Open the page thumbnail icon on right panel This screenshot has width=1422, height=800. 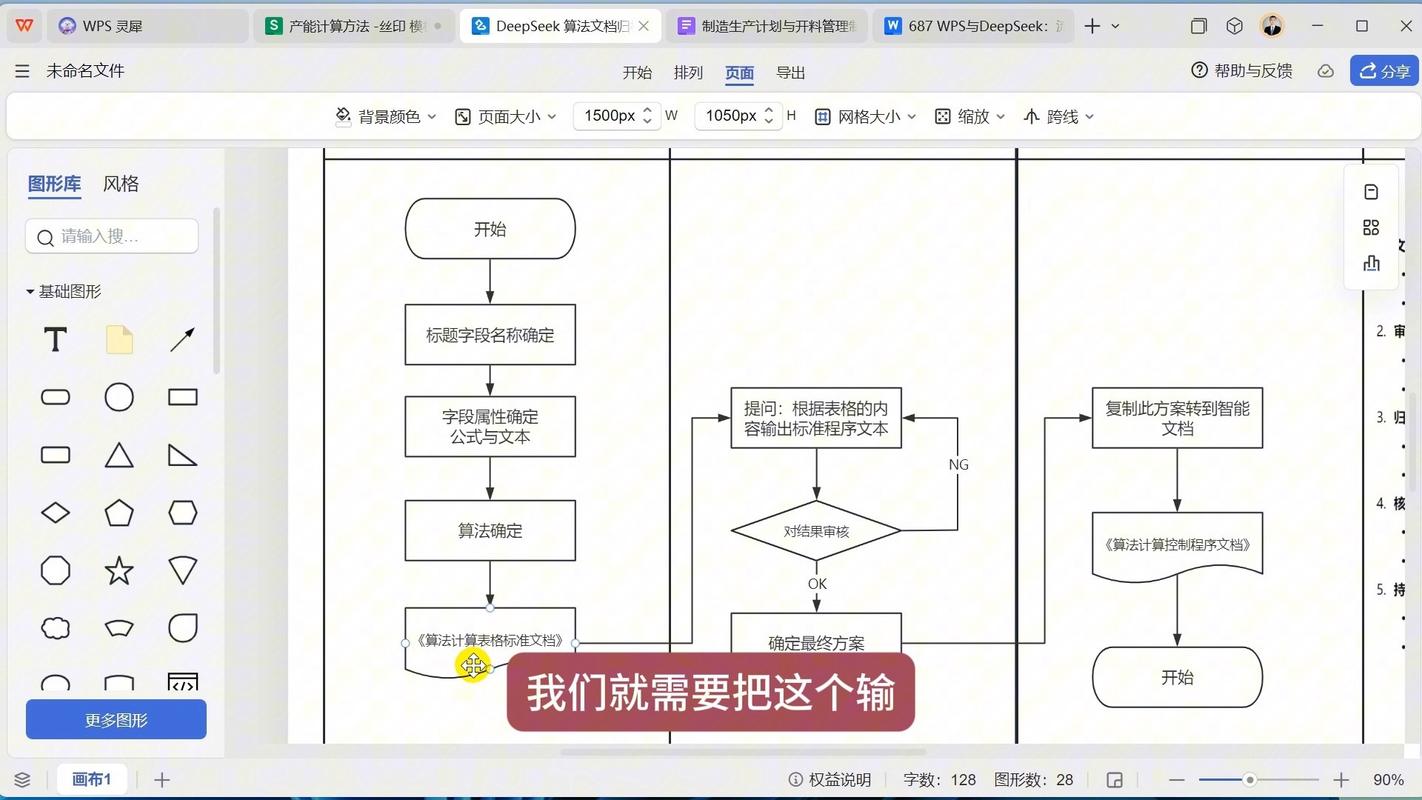[1371, 191]
